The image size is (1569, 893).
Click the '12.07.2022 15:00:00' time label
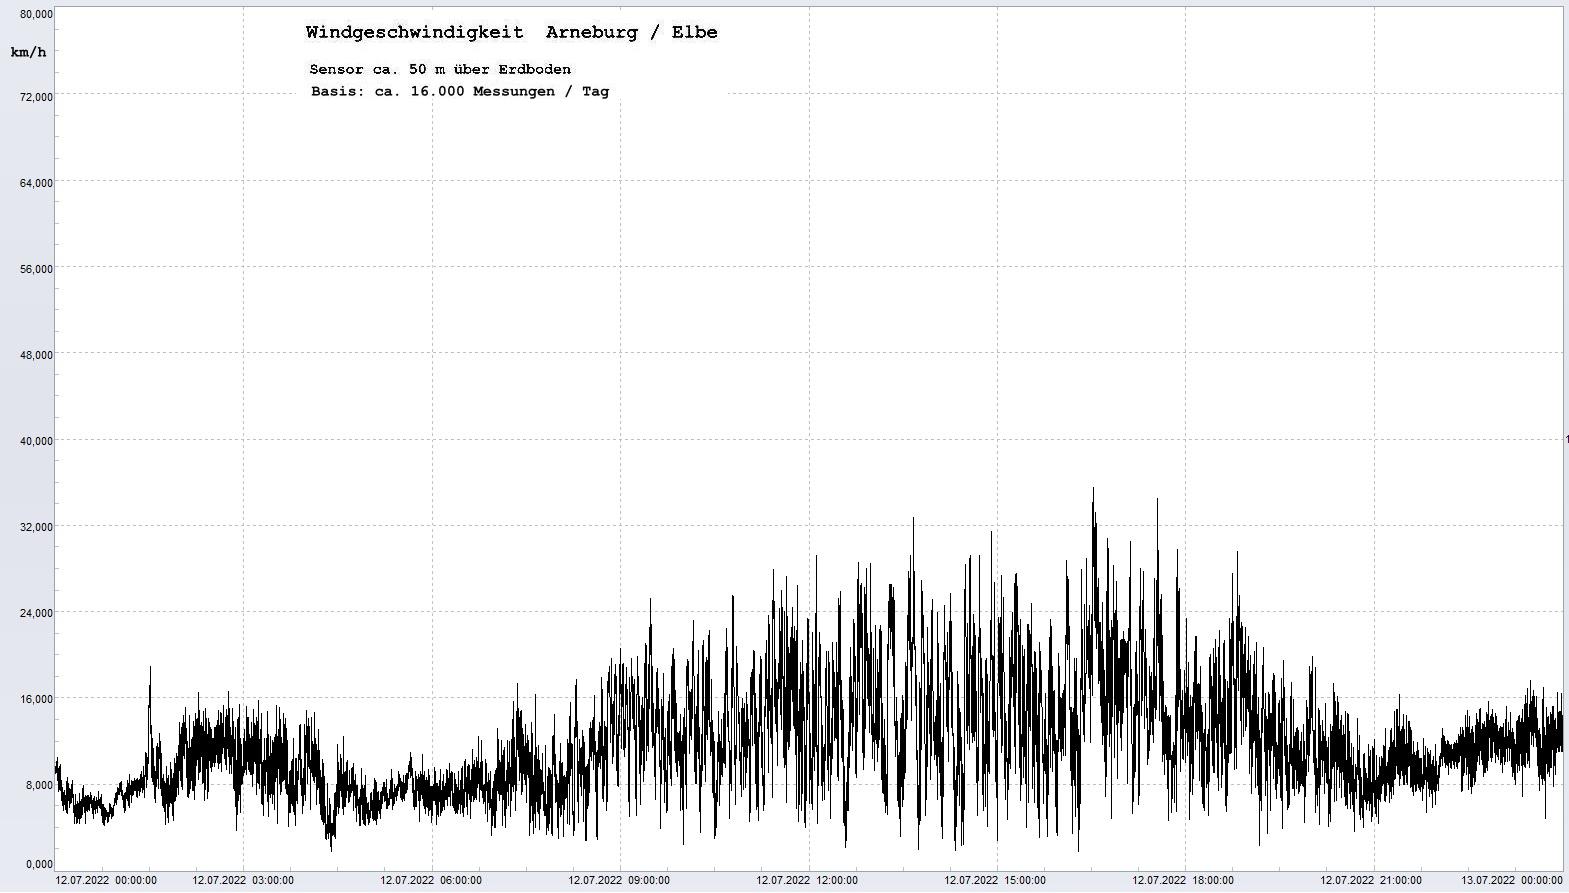[995, 881]
